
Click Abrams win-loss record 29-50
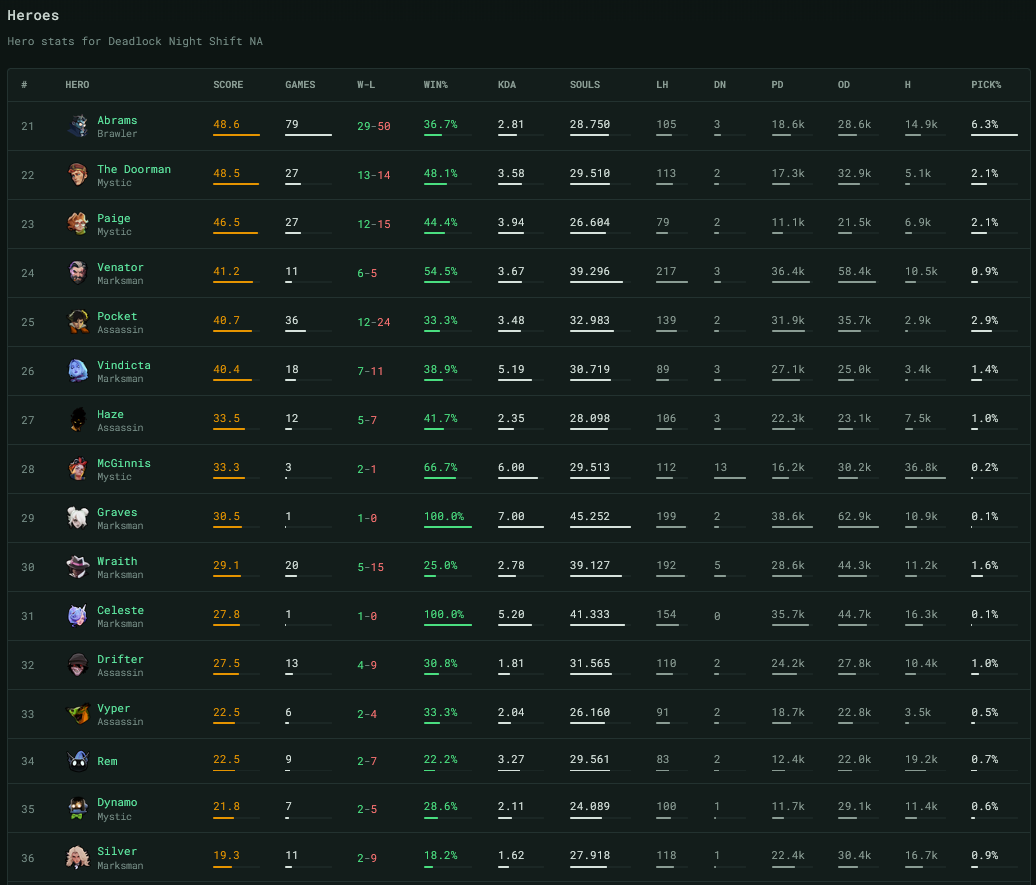pos(373,126)
